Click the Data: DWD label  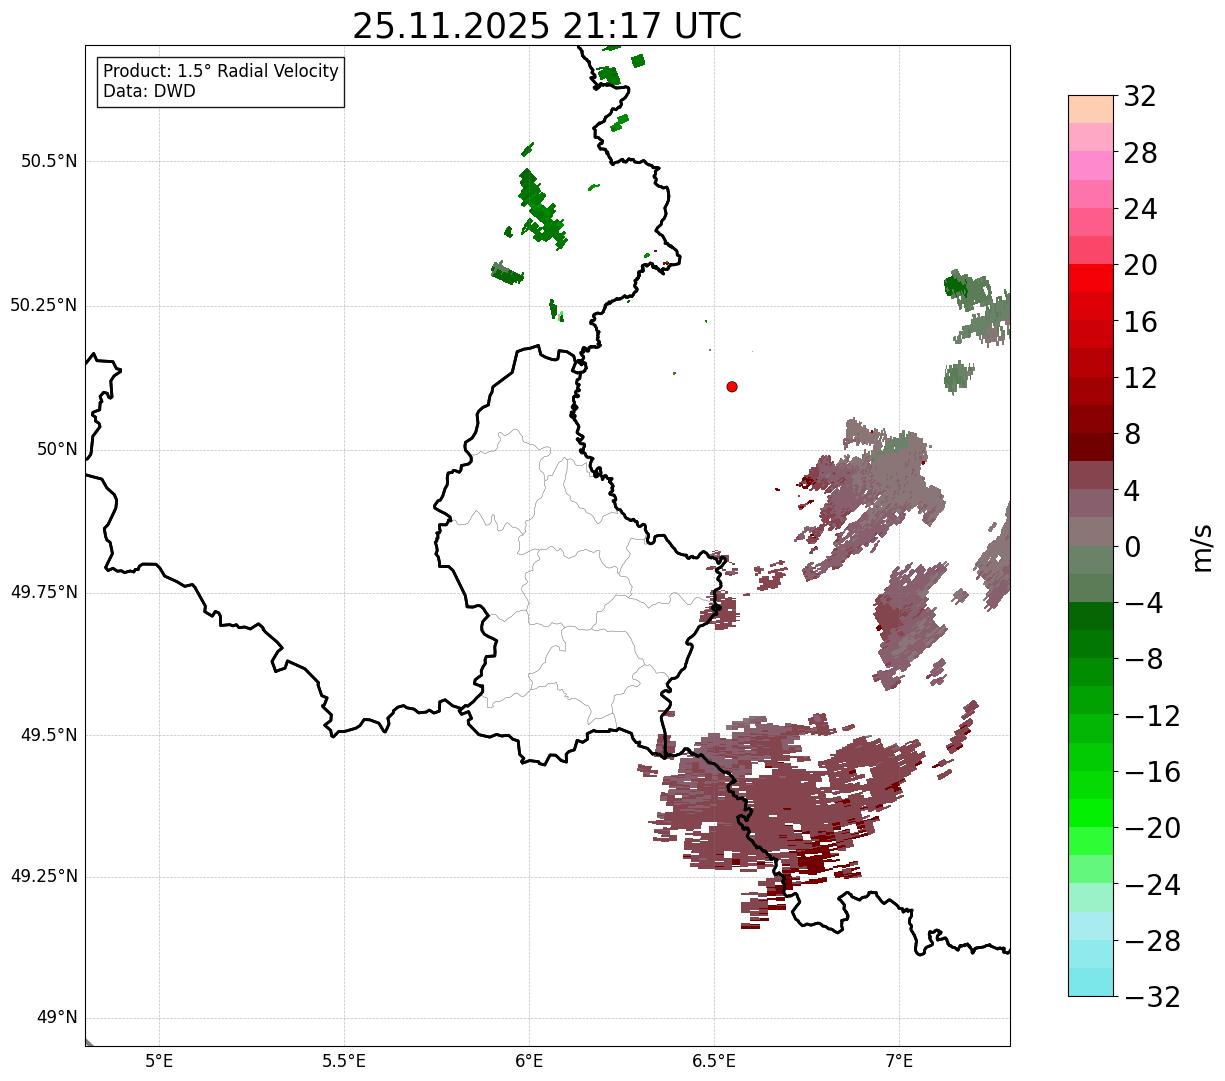click(x=149, y=92)
